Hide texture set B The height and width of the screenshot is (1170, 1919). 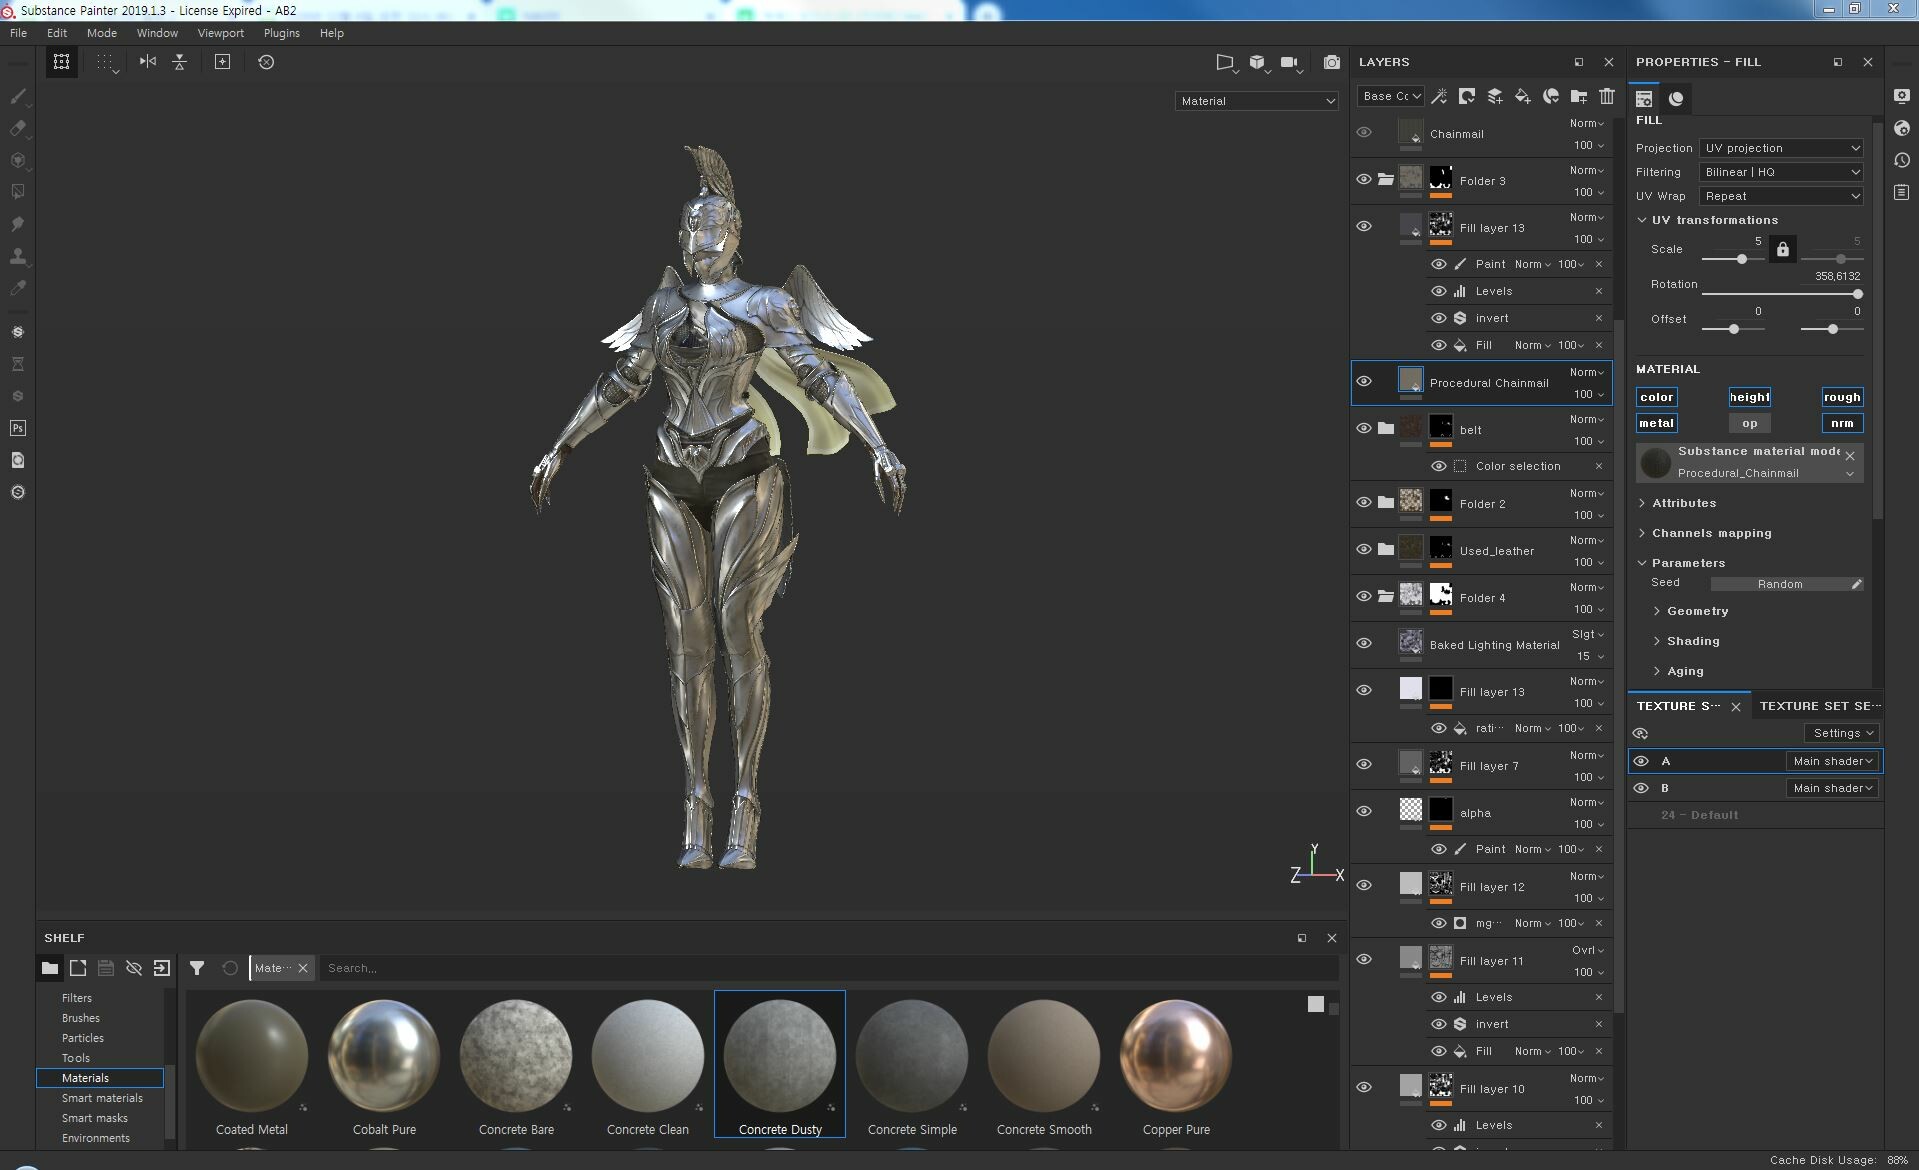1641,788
